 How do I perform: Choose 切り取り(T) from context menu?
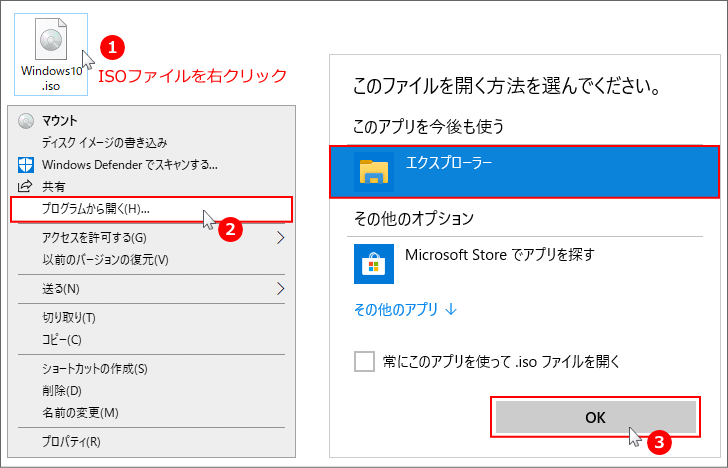[x=152, y=318]
